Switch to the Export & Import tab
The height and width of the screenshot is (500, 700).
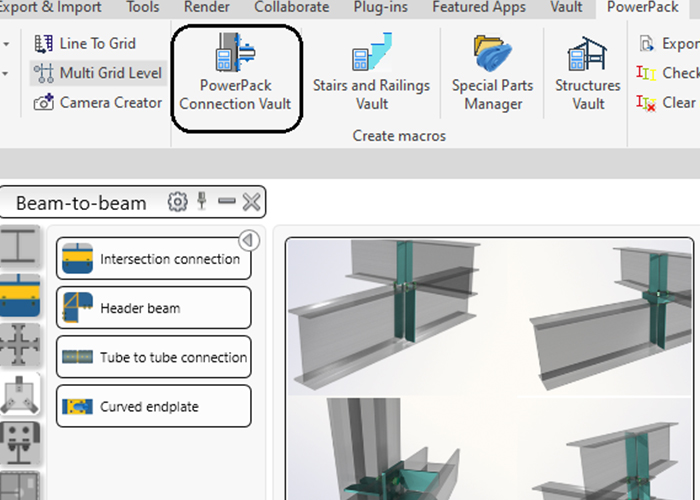50,7
